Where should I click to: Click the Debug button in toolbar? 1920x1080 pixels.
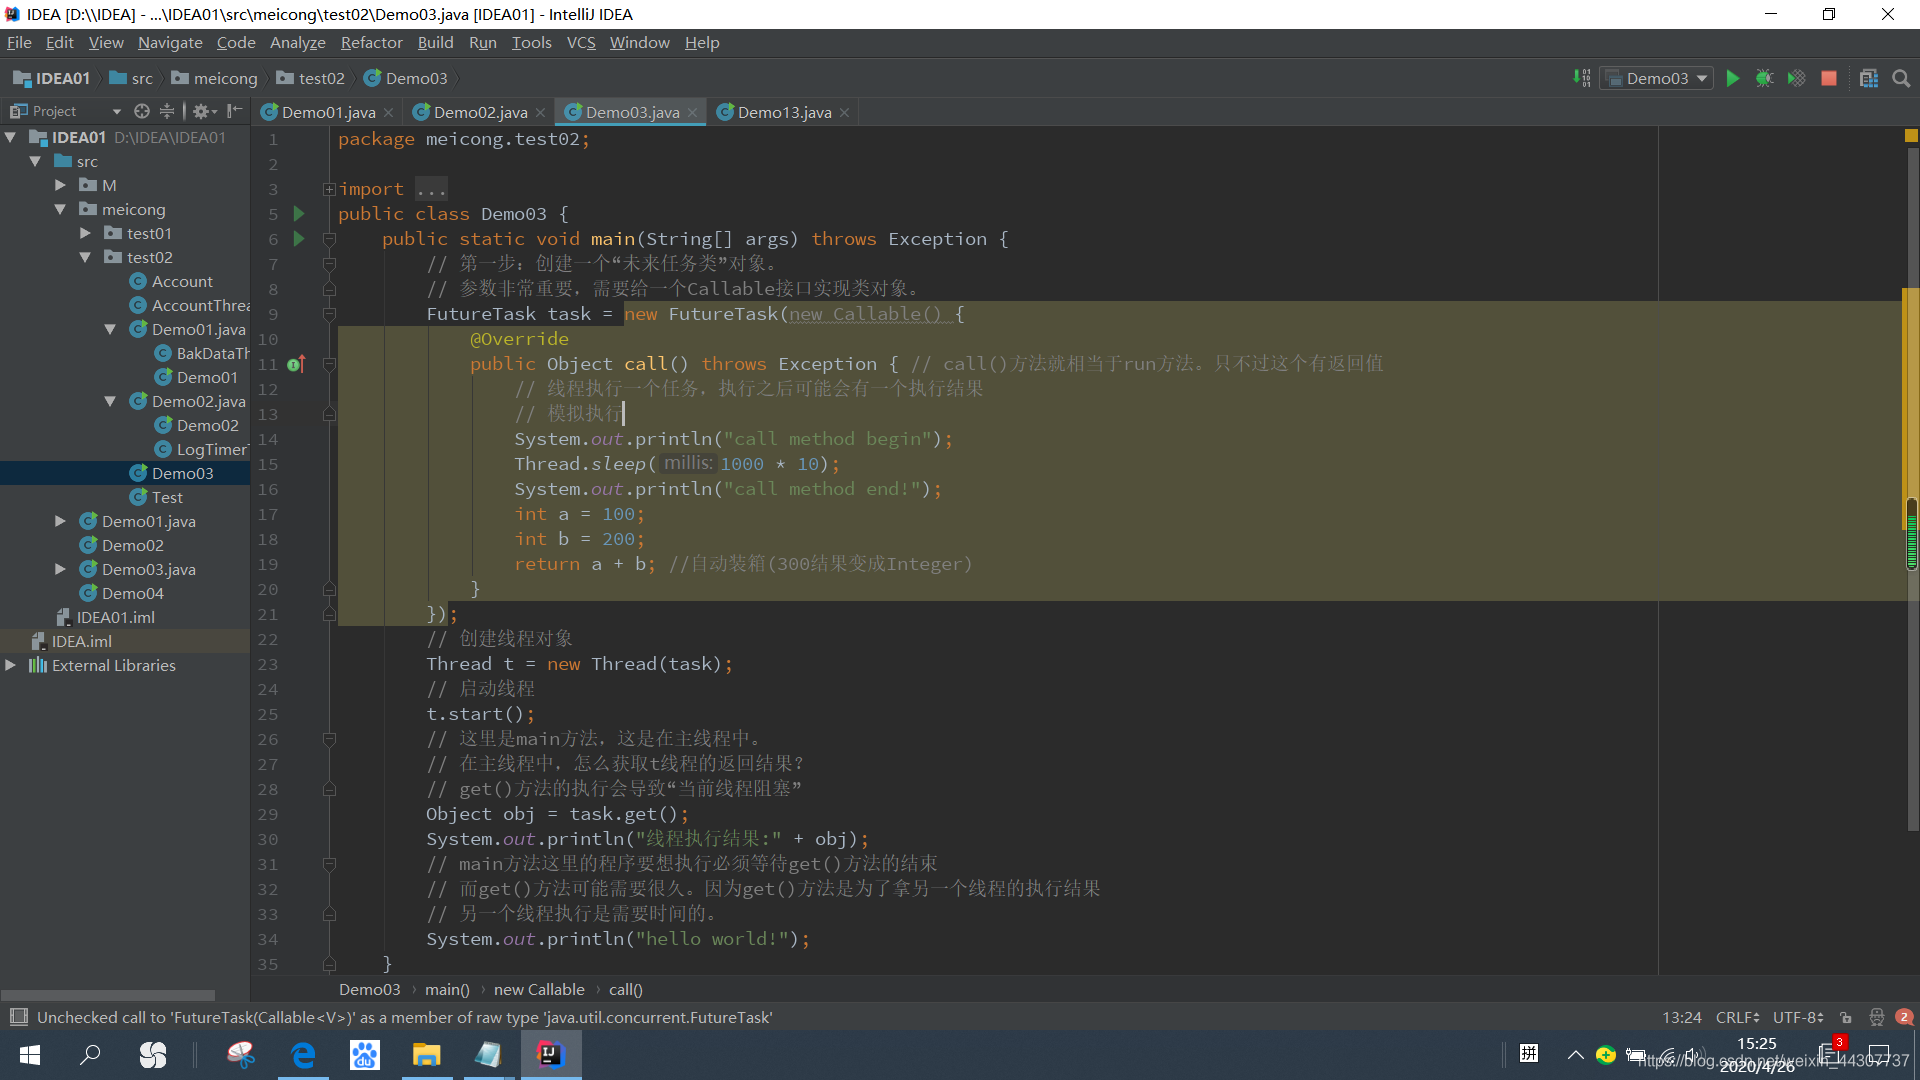click(x=1767, y=78)
